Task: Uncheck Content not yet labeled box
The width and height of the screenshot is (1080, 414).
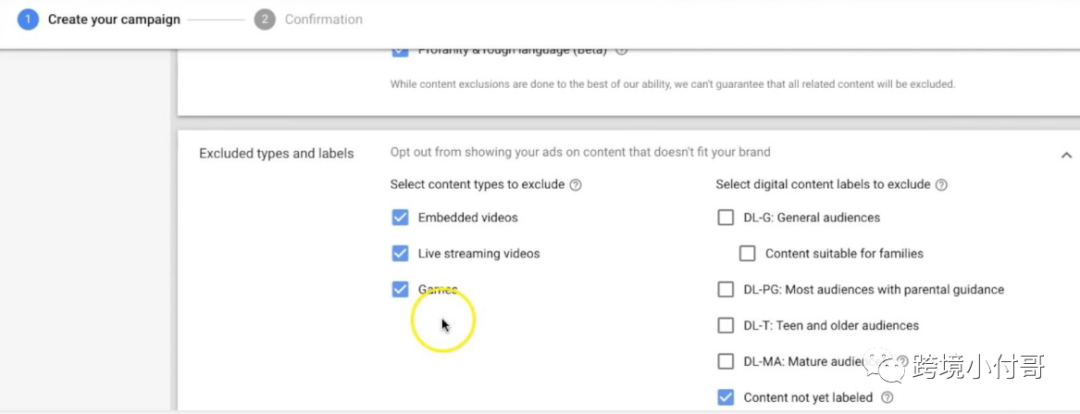Action: coord(725,397)
